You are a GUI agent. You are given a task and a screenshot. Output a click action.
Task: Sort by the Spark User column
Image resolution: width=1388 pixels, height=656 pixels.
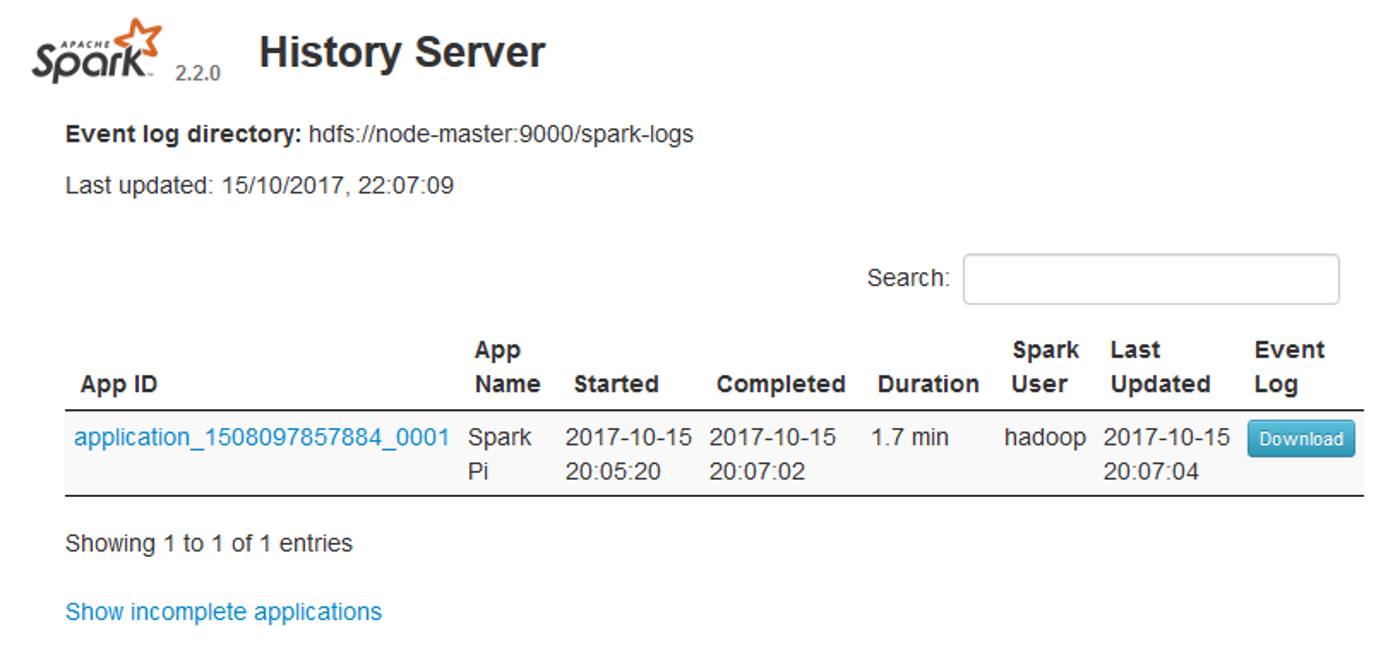(x=1043, y=366)
